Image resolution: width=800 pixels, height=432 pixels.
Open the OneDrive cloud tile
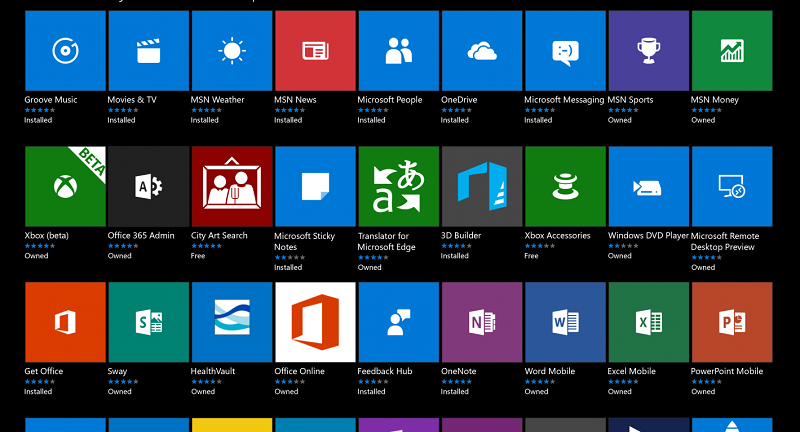(481, 51)
